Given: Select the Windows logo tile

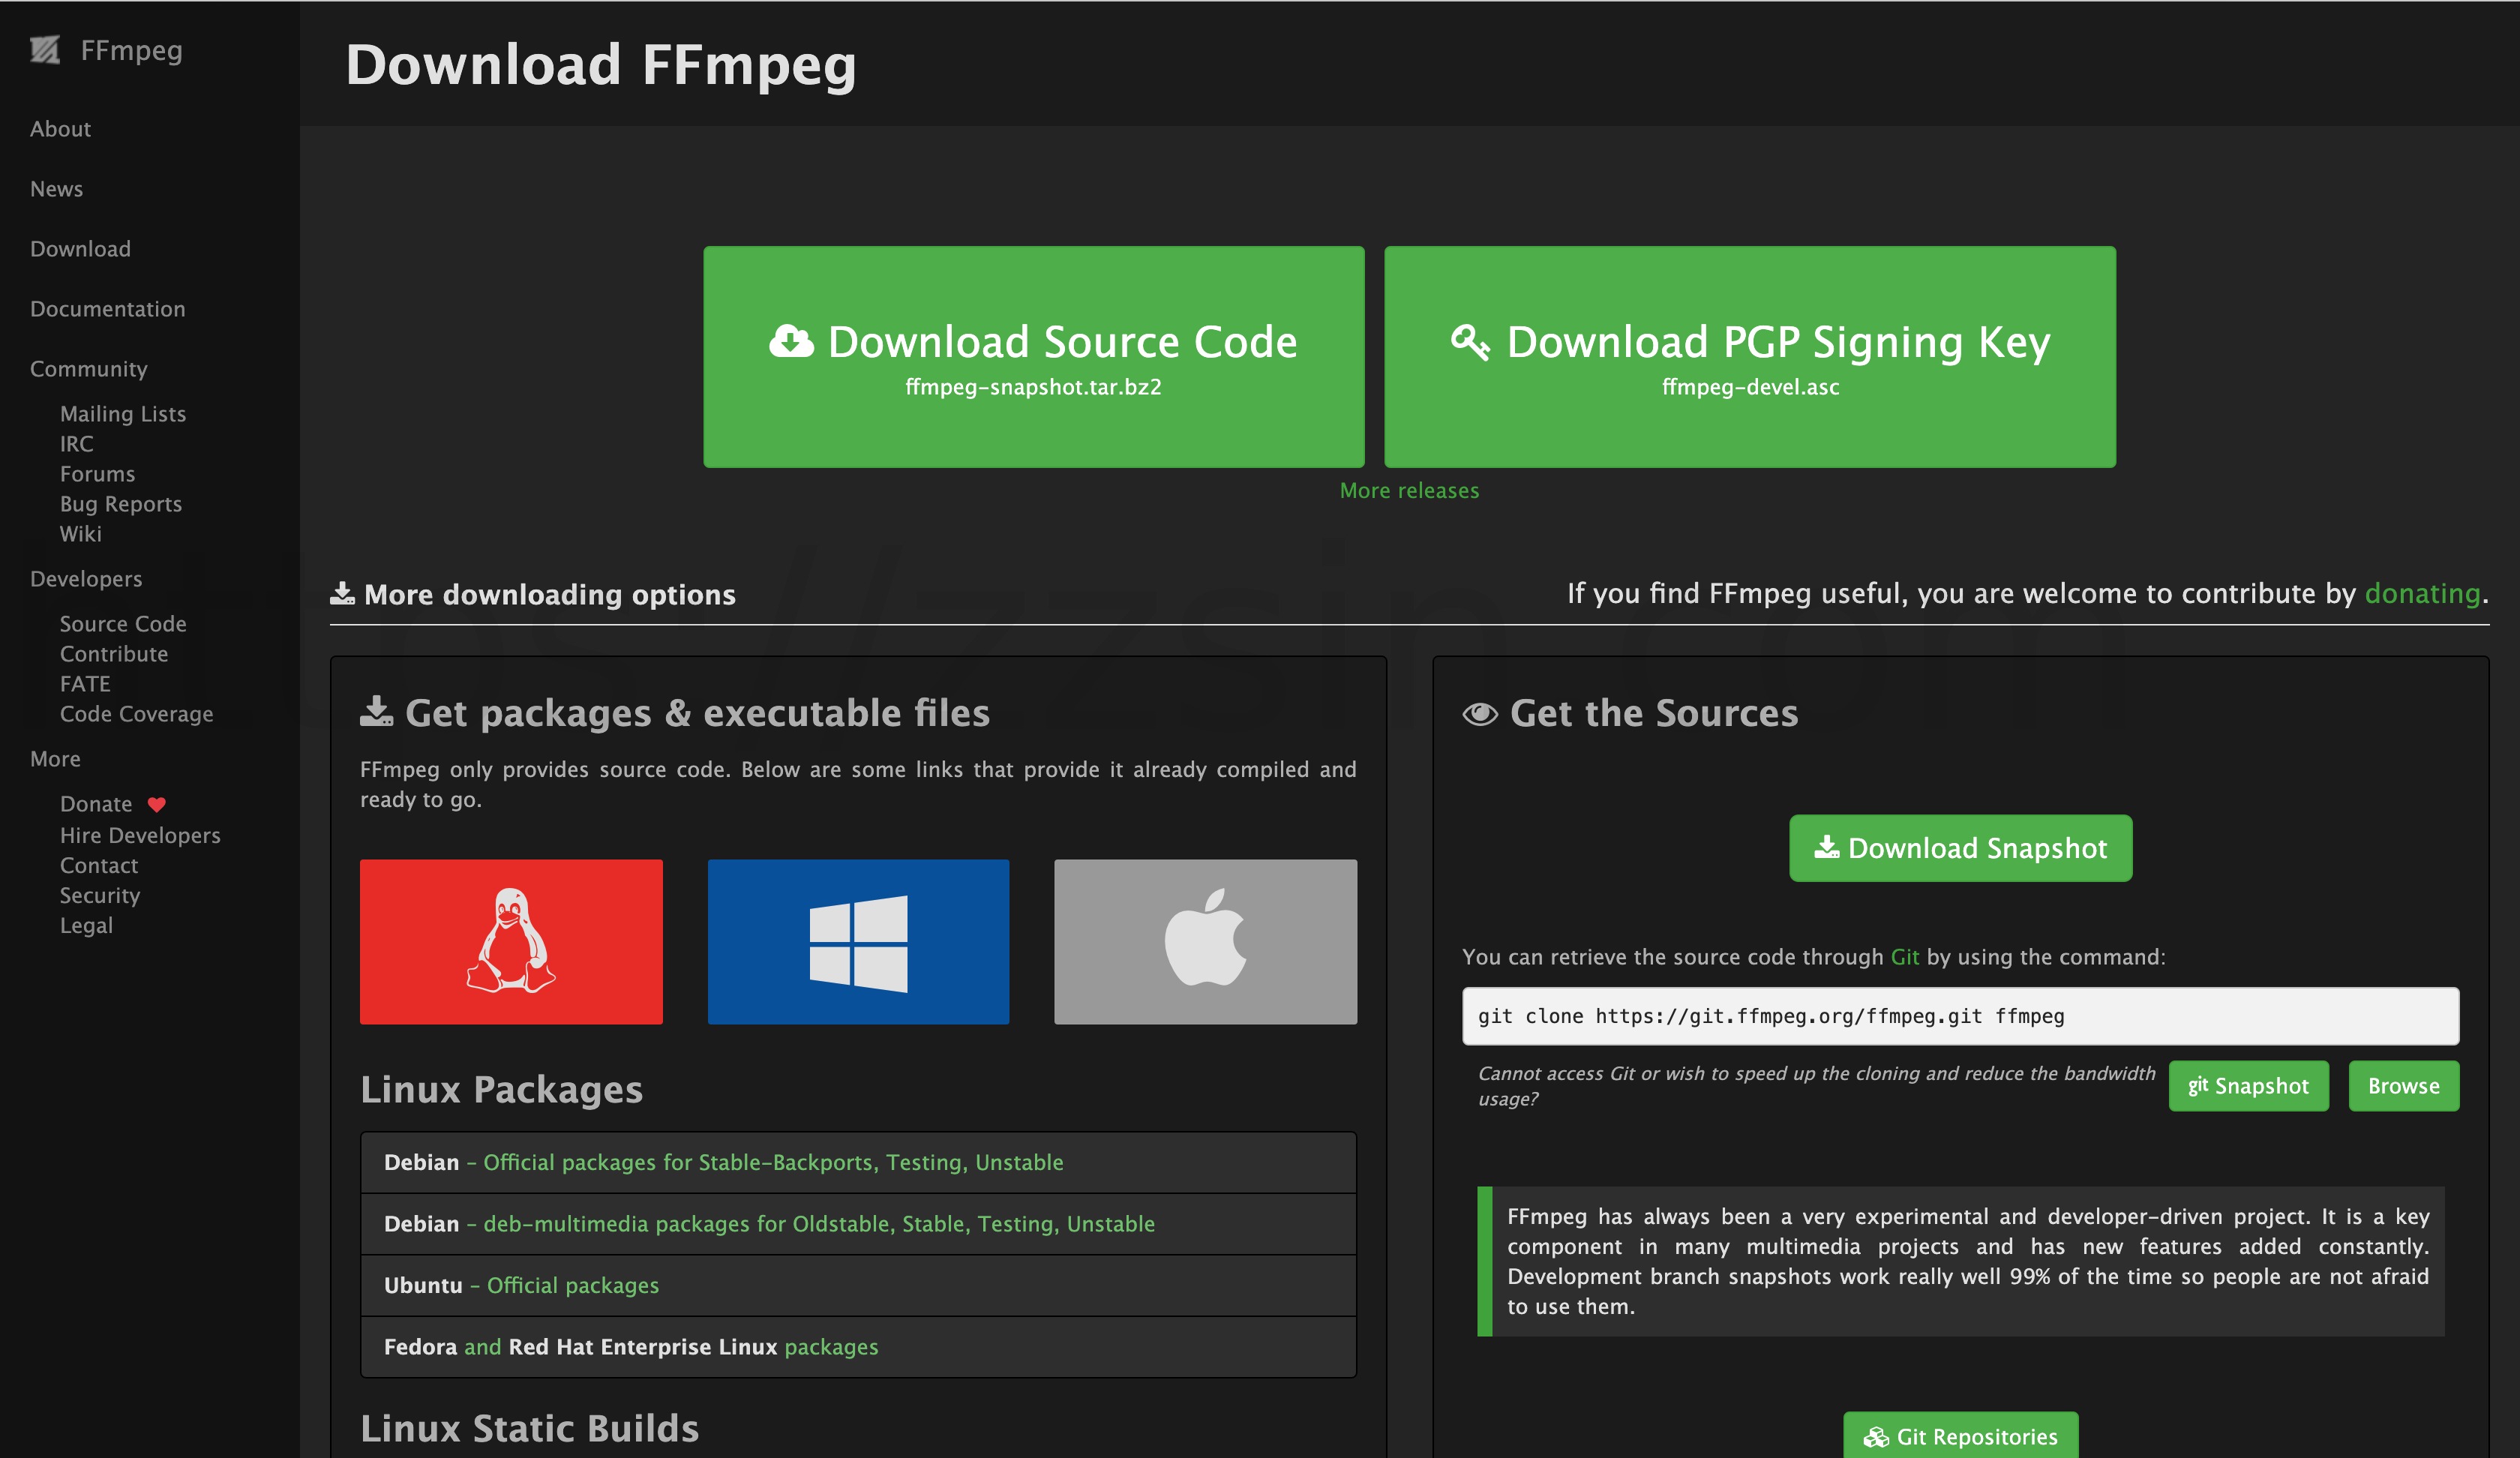Looking at the screenshot, I should [x=858, y=941].
